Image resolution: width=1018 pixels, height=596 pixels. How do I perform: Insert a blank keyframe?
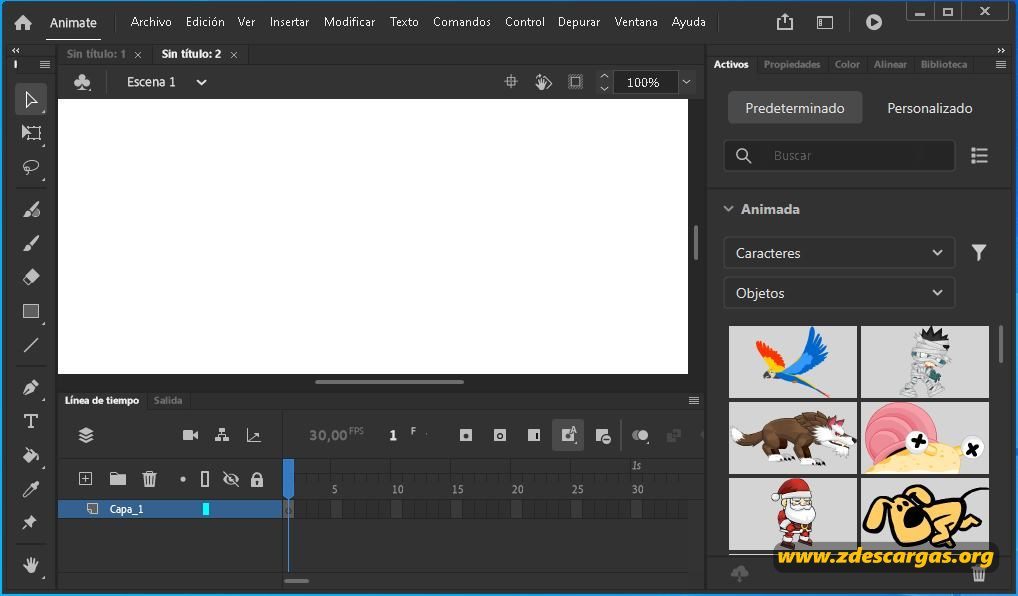point(499,436)
